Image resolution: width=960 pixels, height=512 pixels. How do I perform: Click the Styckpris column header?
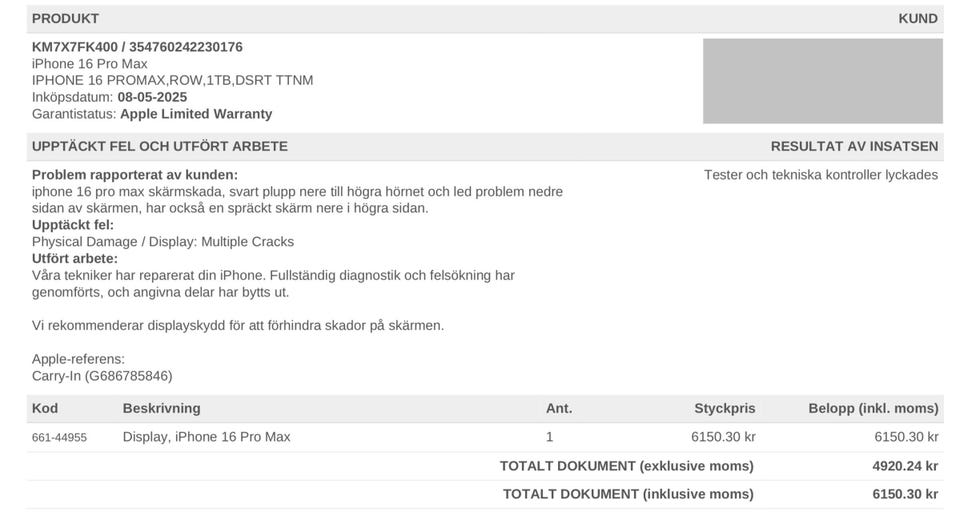point(725,408)
